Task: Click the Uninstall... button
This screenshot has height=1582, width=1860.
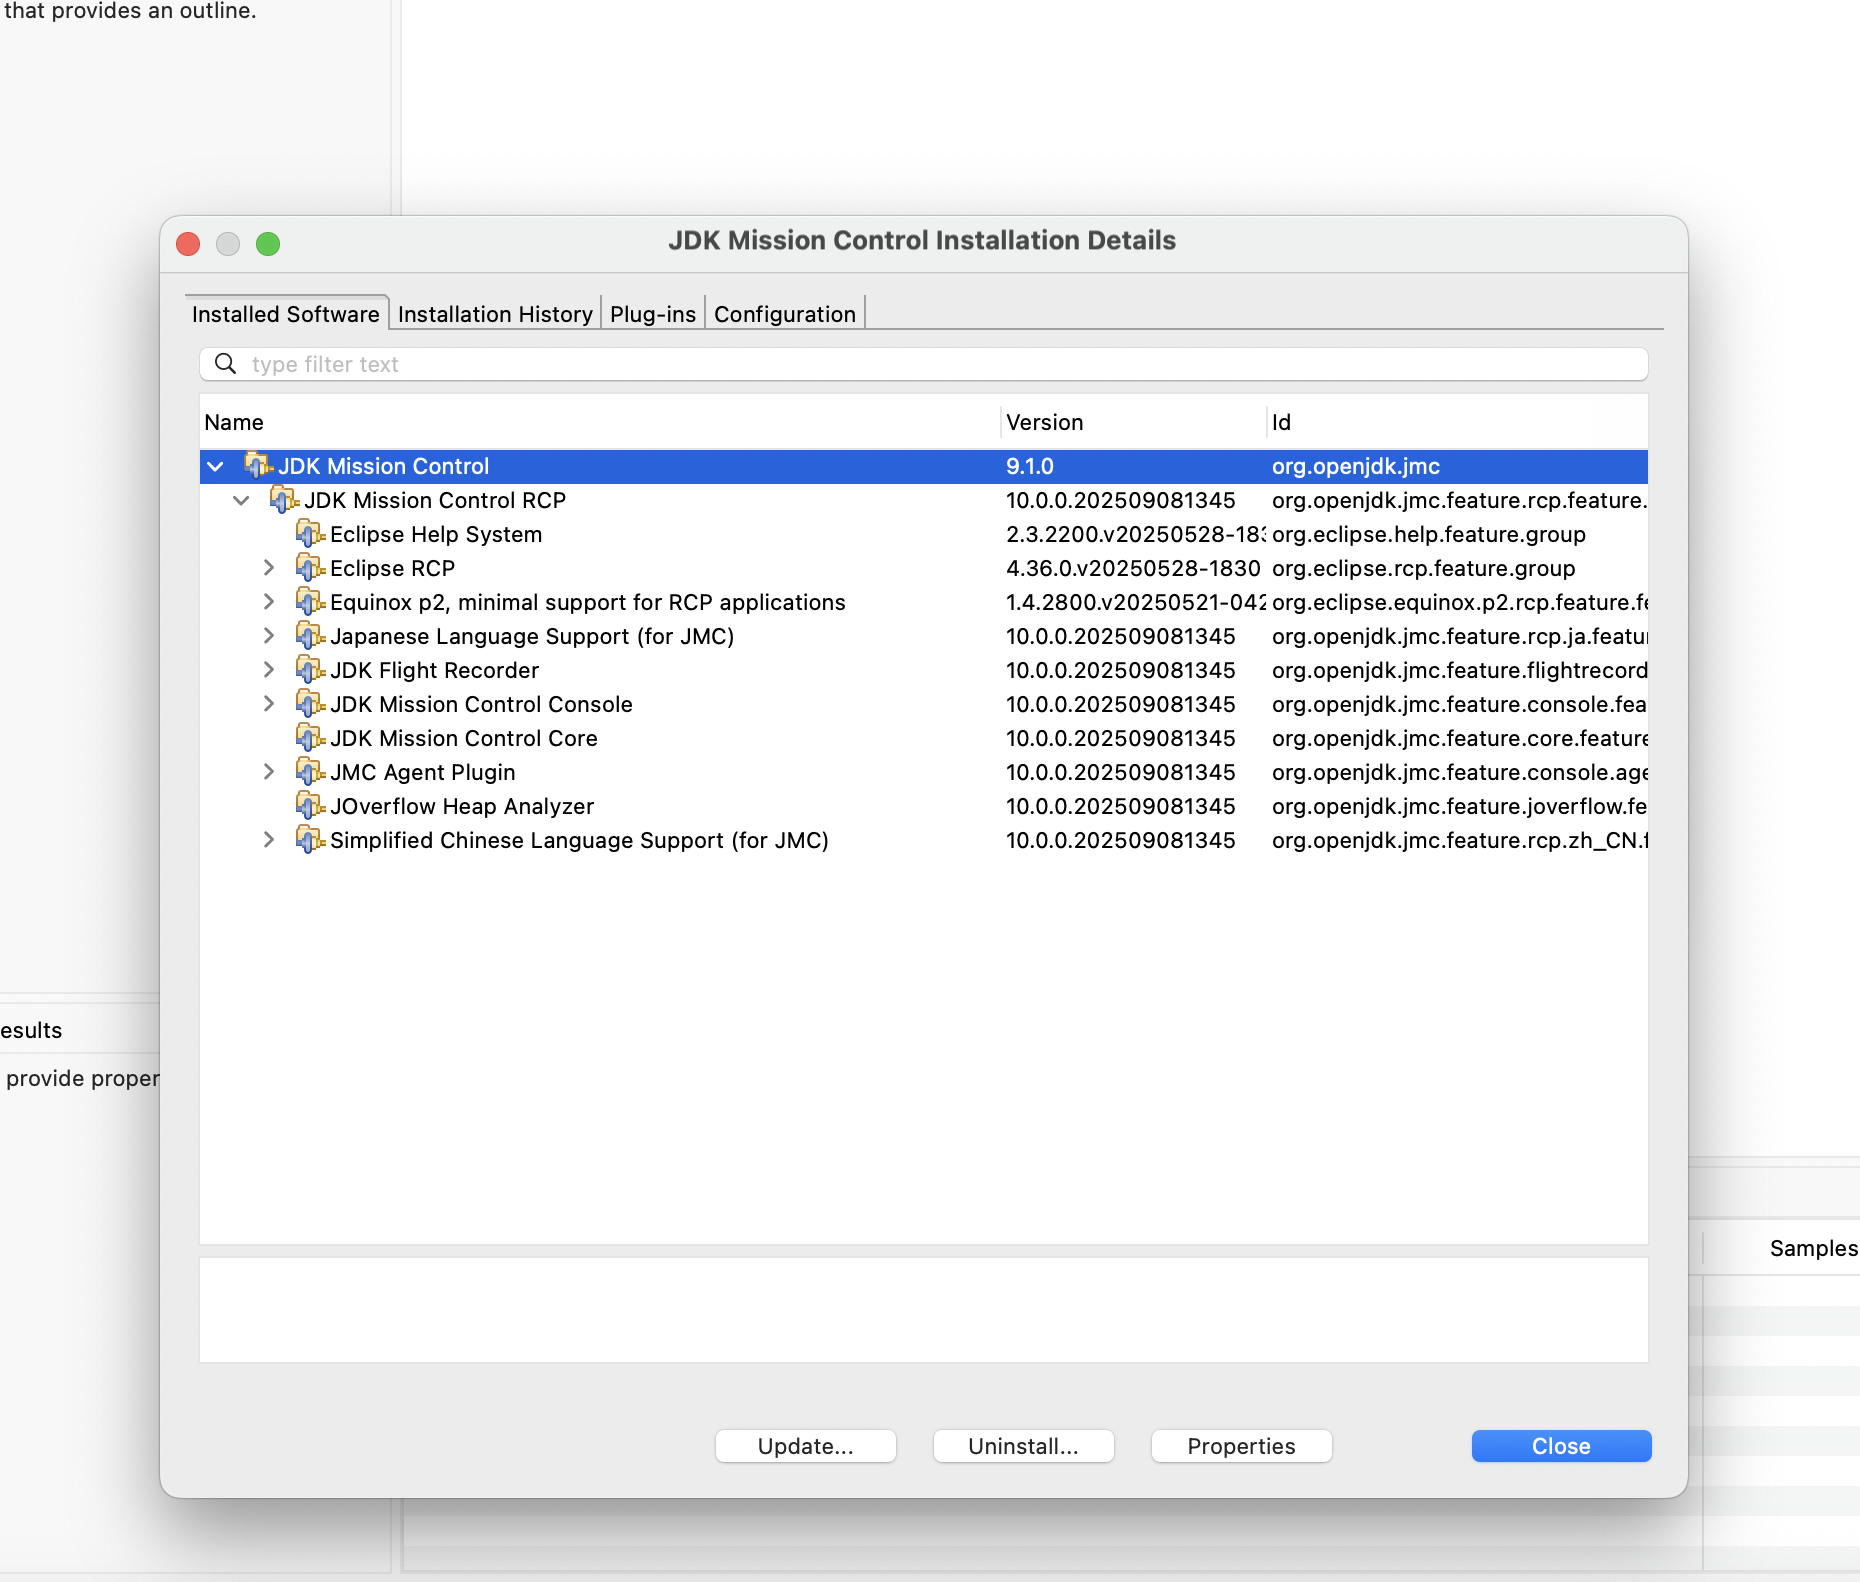Action: (x=1024, y=1446)
